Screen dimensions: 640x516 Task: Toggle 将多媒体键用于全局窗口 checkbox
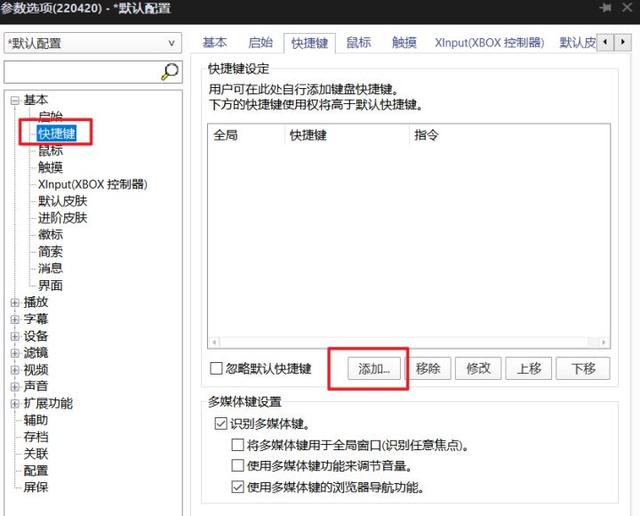pos(238,445)
